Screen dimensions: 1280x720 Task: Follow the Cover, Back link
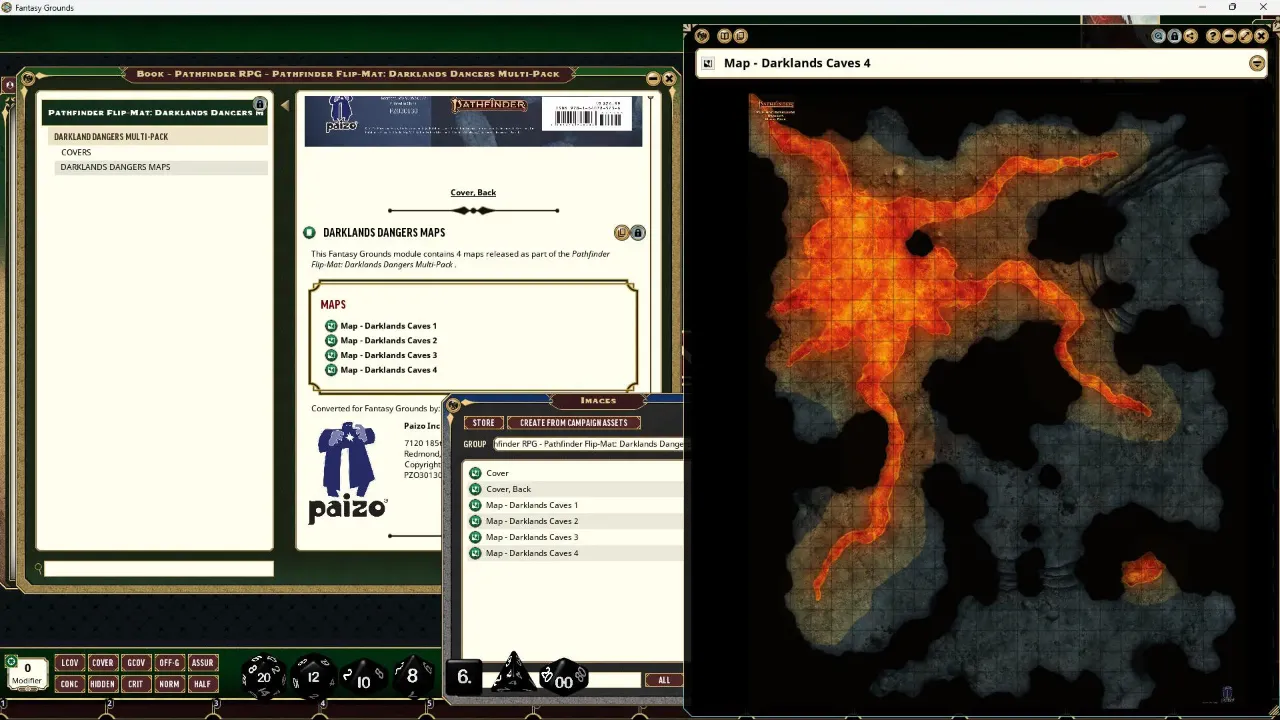pyautogui.click(x=473, y=192)
